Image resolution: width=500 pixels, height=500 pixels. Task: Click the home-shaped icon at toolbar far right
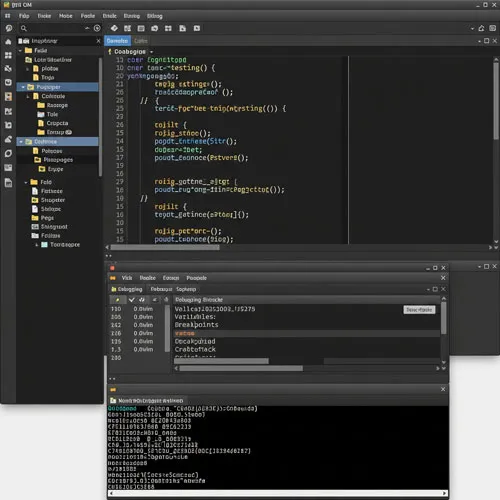point(481,28)
